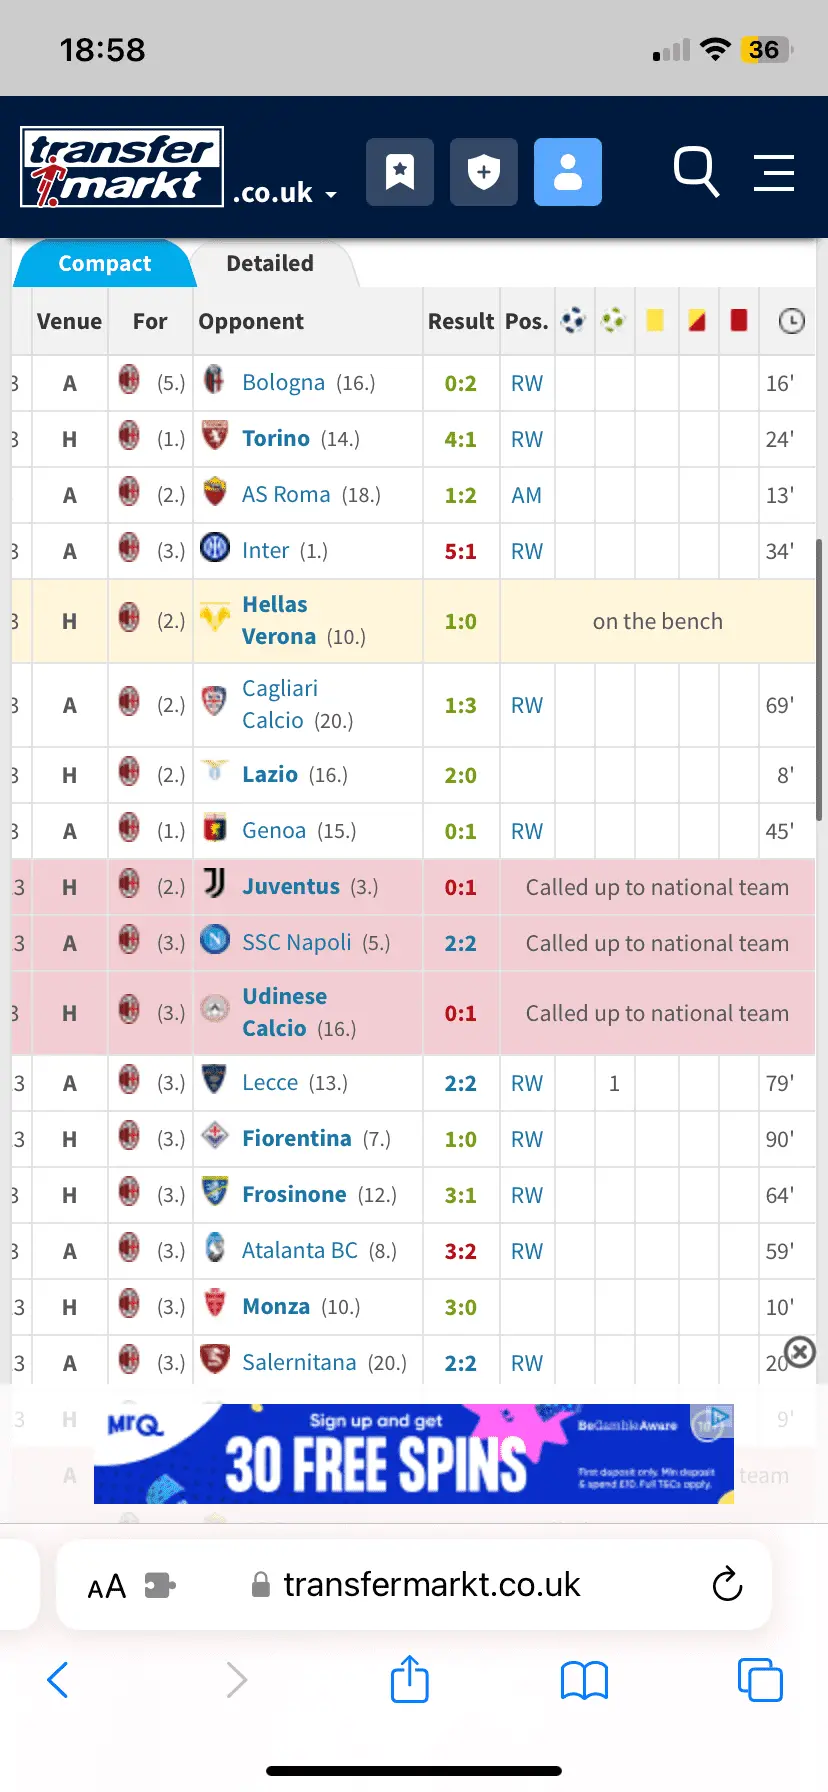Open the Bologna club link
The height and width of the screenshot is (1792, 828).
coord(283,383)
